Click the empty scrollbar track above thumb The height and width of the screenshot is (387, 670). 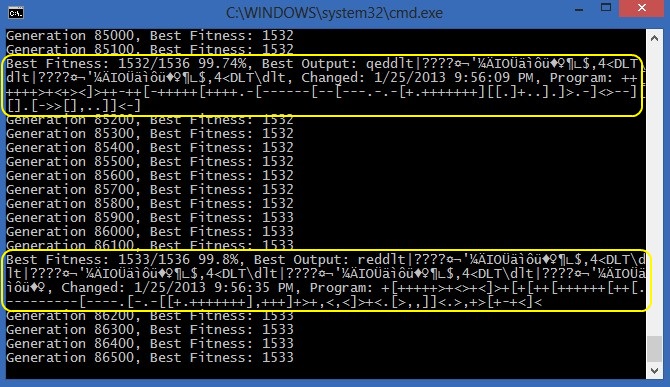click(654, 191)
